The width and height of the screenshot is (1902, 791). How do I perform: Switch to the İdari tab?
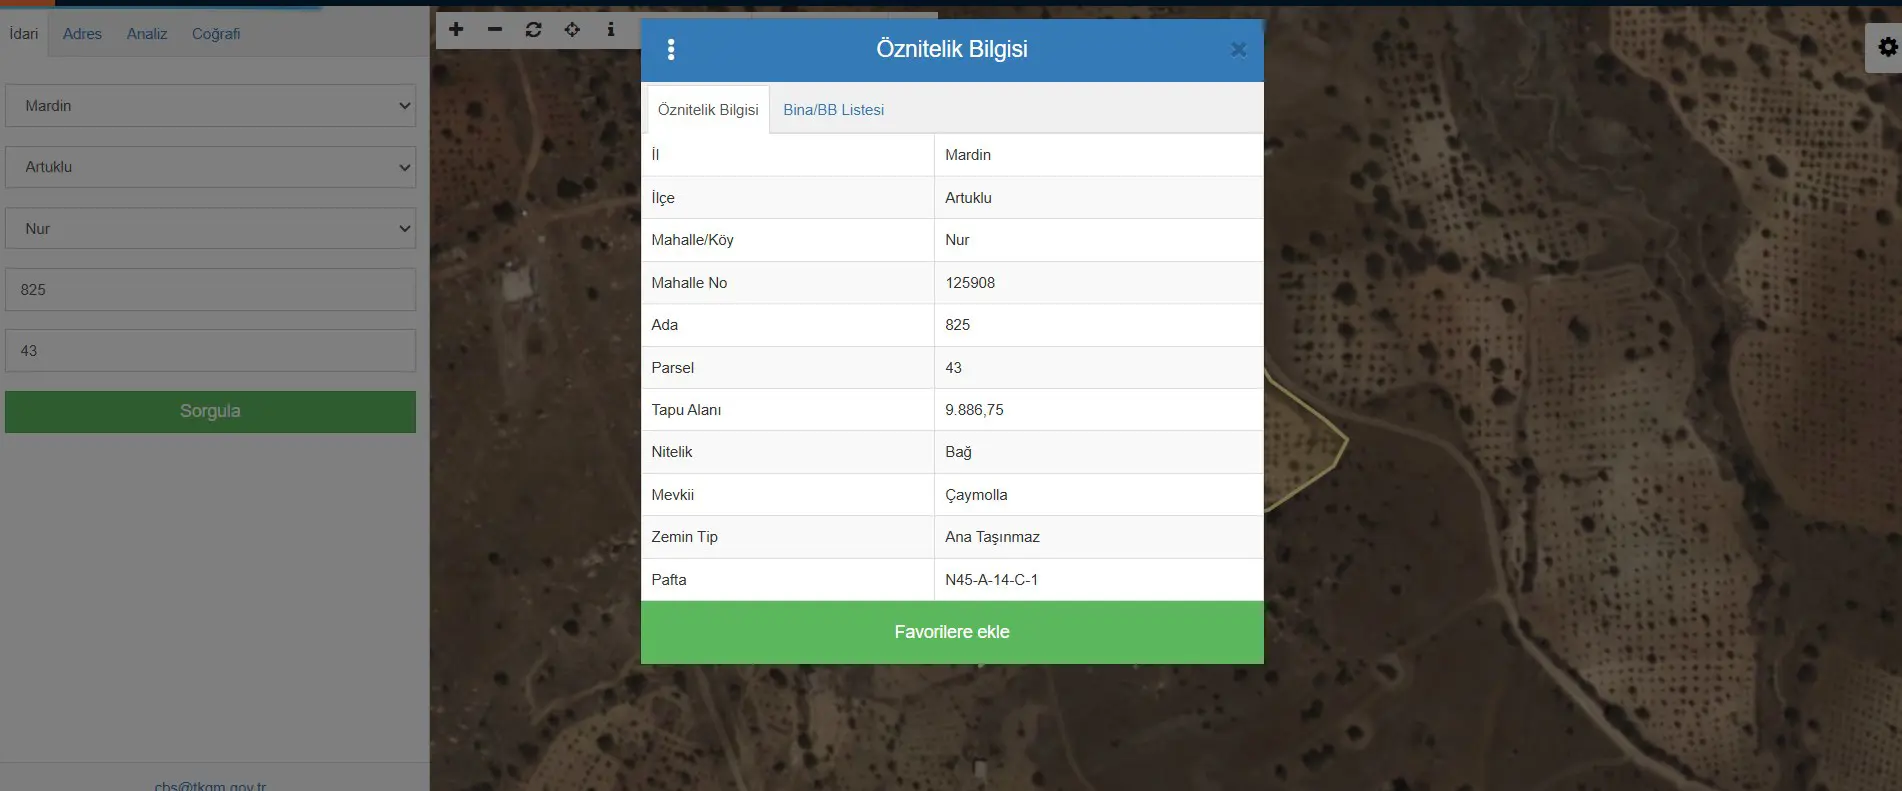click(24, 34)
